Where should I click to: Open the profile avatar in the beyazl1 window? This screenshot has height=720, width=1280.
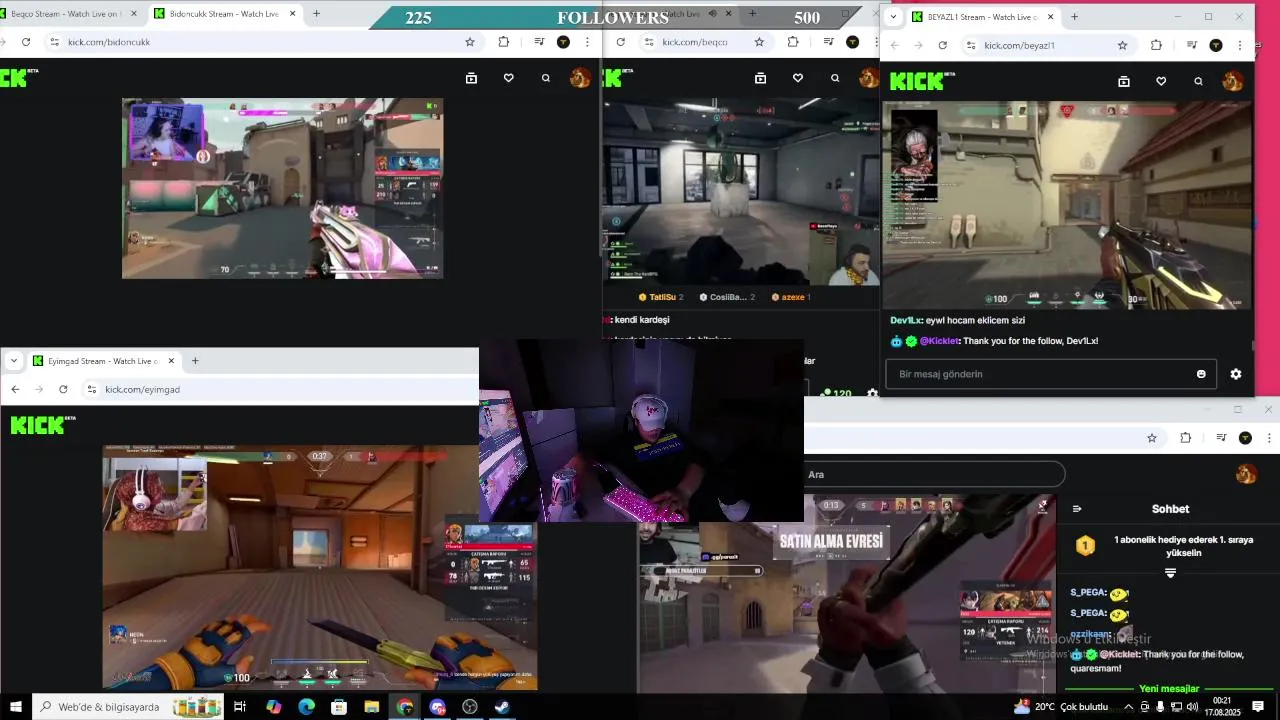click(1233, 82)
